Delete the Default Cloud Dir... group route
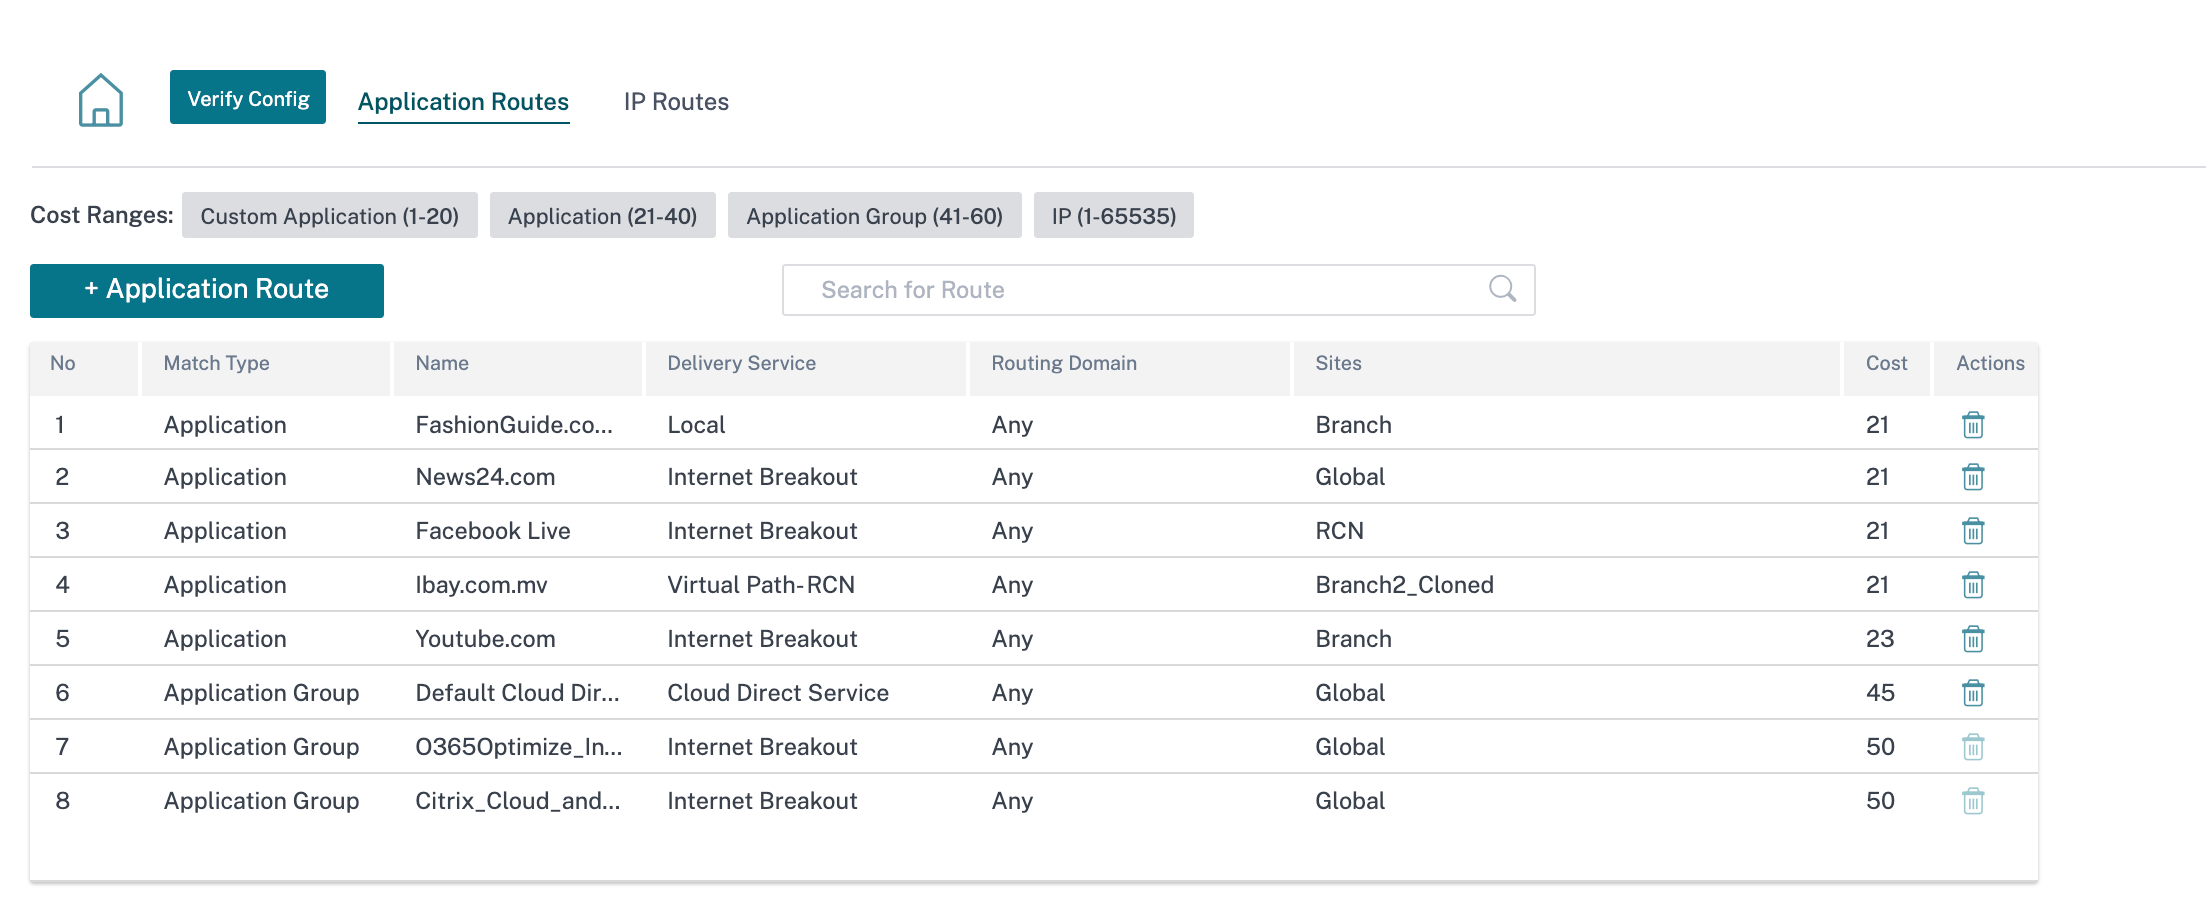Screen dimensions: 2206x920 coord(1973,693)
